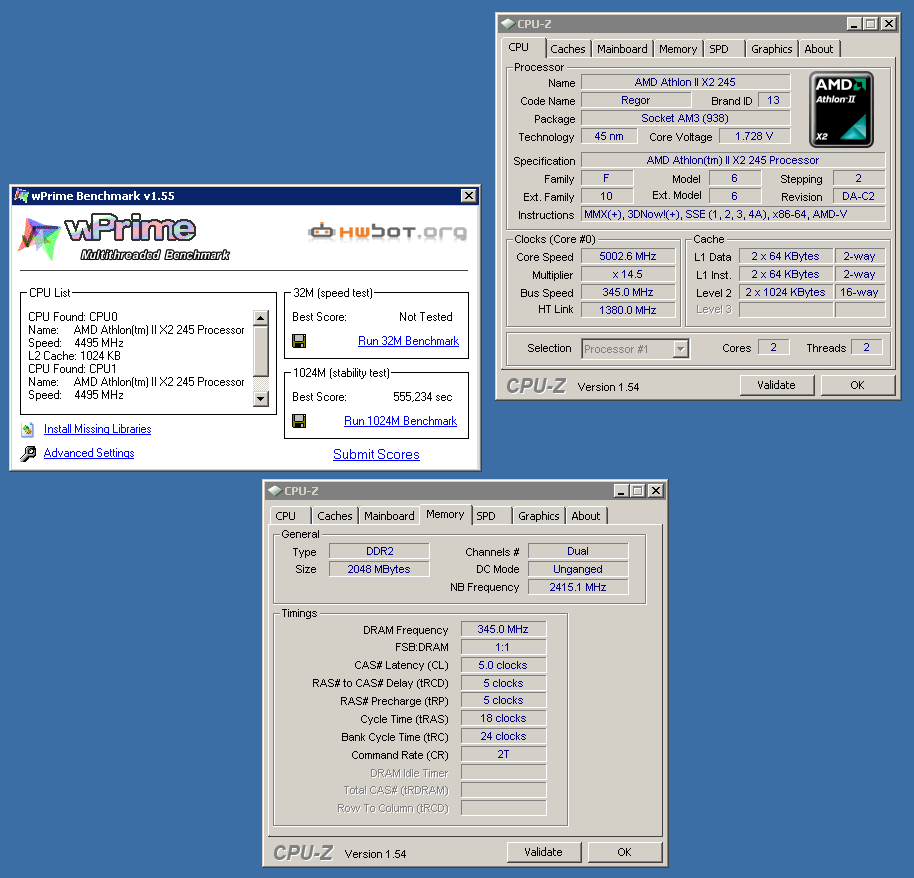Click the wPrime logo image

pos(124,238)
